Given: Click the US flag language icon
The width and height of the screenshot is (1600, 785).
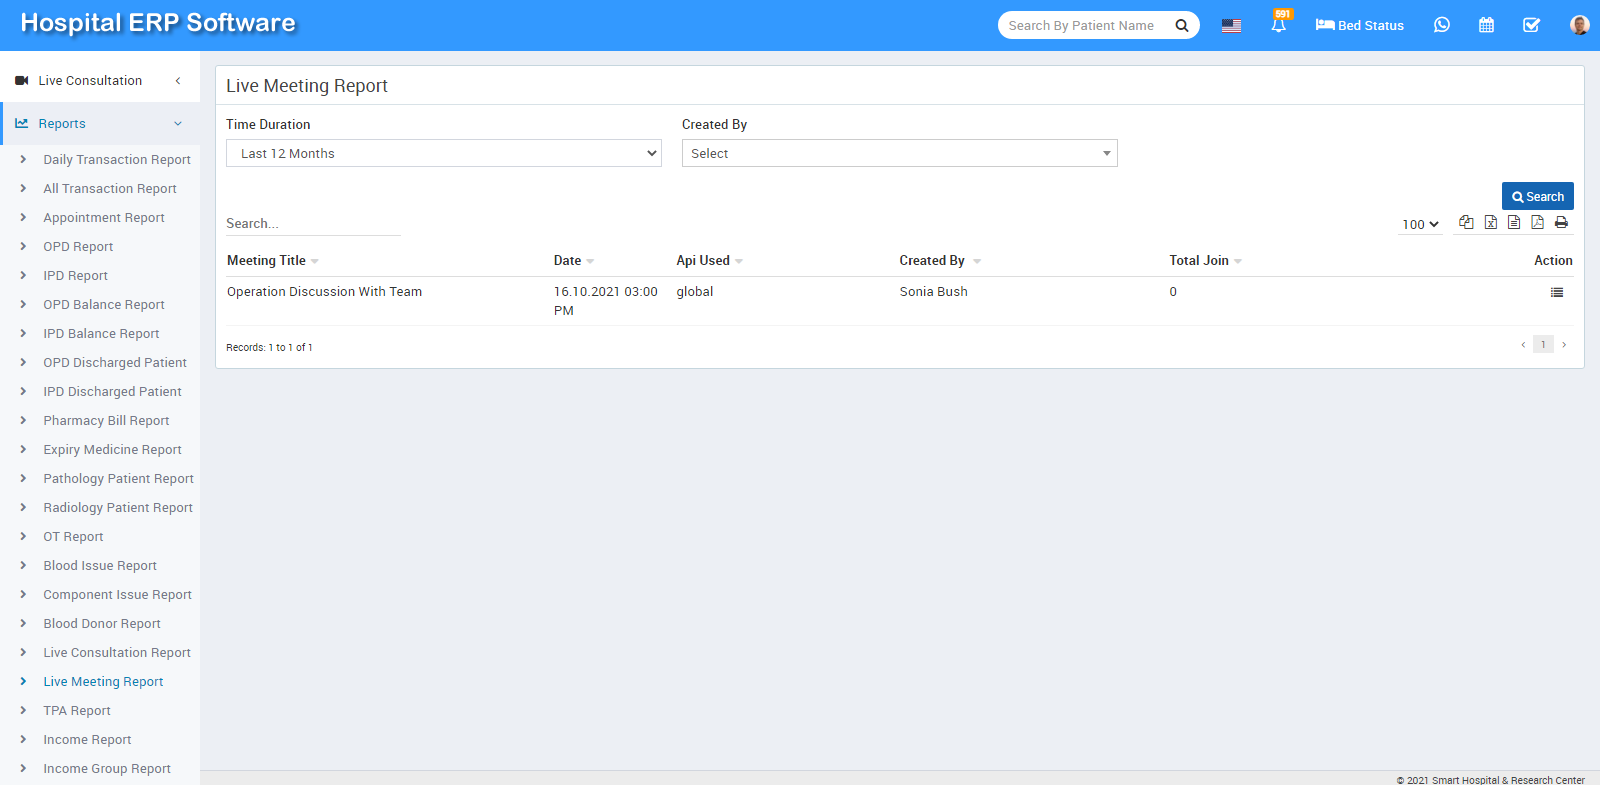Looking at the screenshot, I should click(1231, 26).
